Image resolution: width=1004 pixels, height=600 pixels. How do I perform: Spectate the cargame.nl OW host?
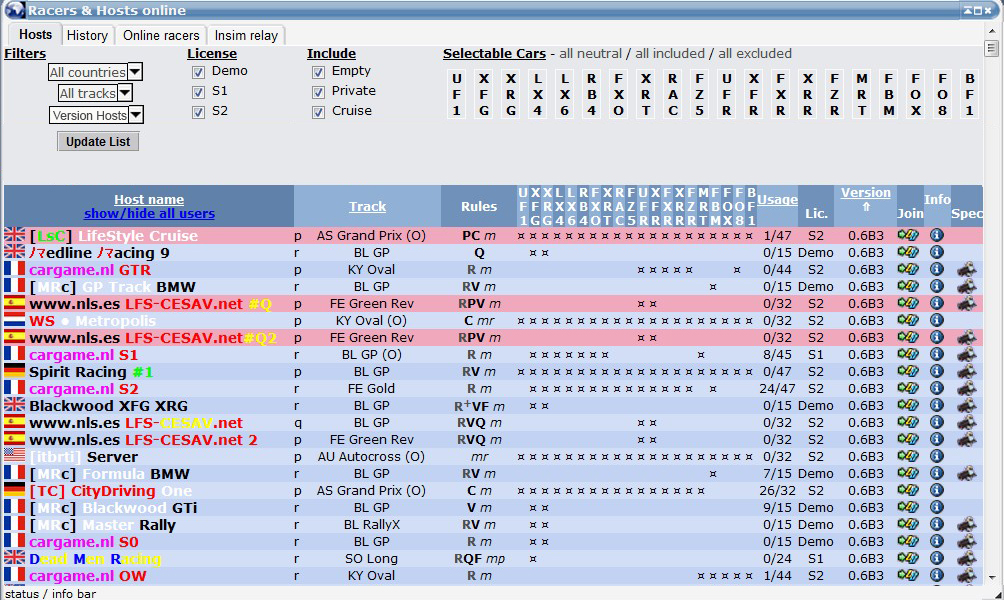tap(967, 576)
